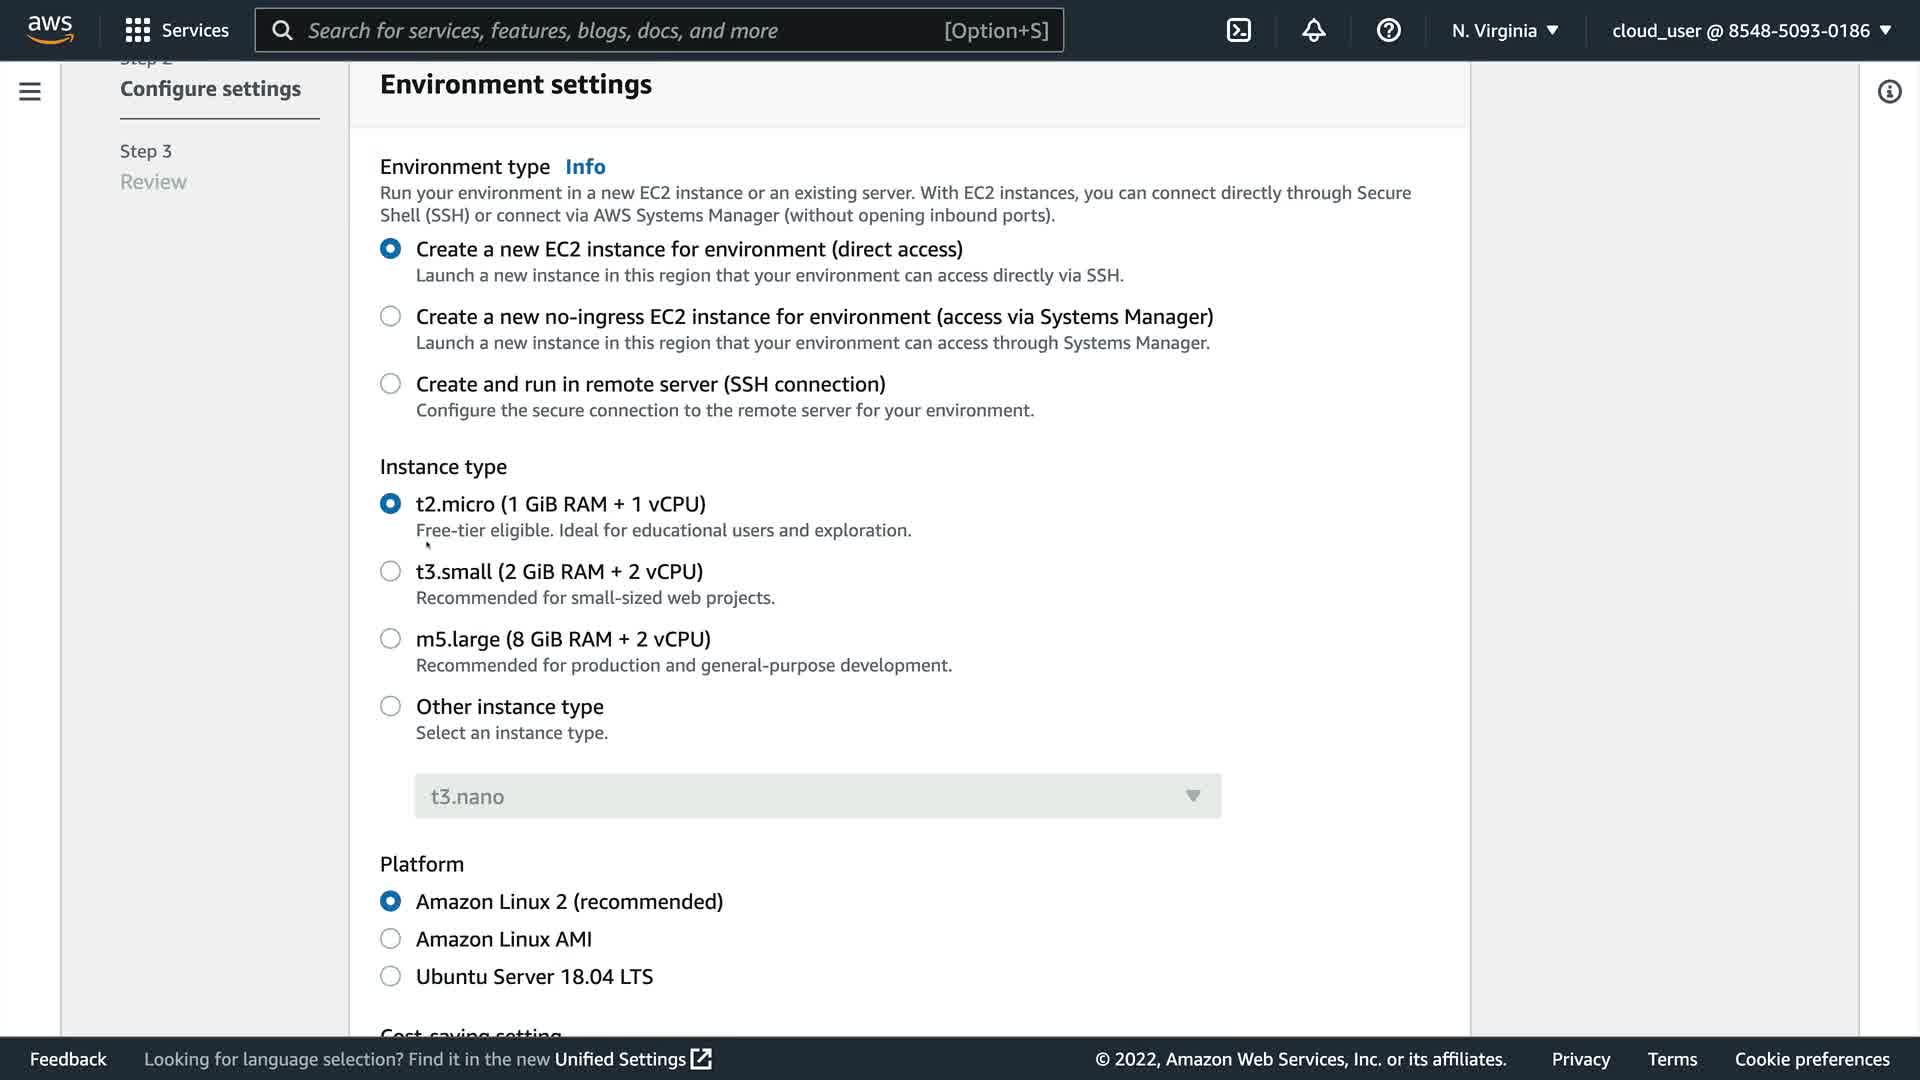Select the no-ingress EC2 instance option
Image resolution: width=1920 pixels, height=1080 pixels.
click(390, 317)
